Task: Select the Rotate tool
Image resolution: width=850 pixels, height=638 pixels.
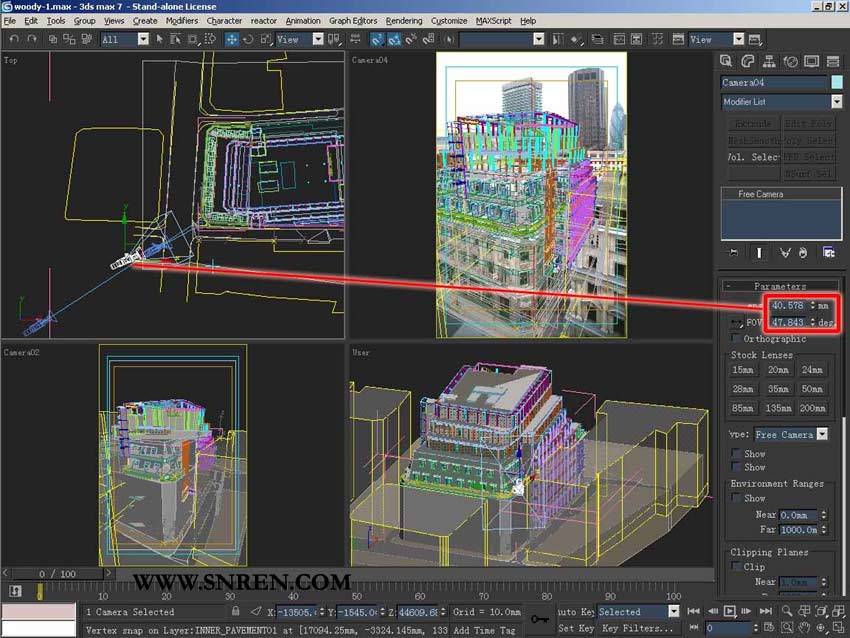Action: [x=248, y=39]
